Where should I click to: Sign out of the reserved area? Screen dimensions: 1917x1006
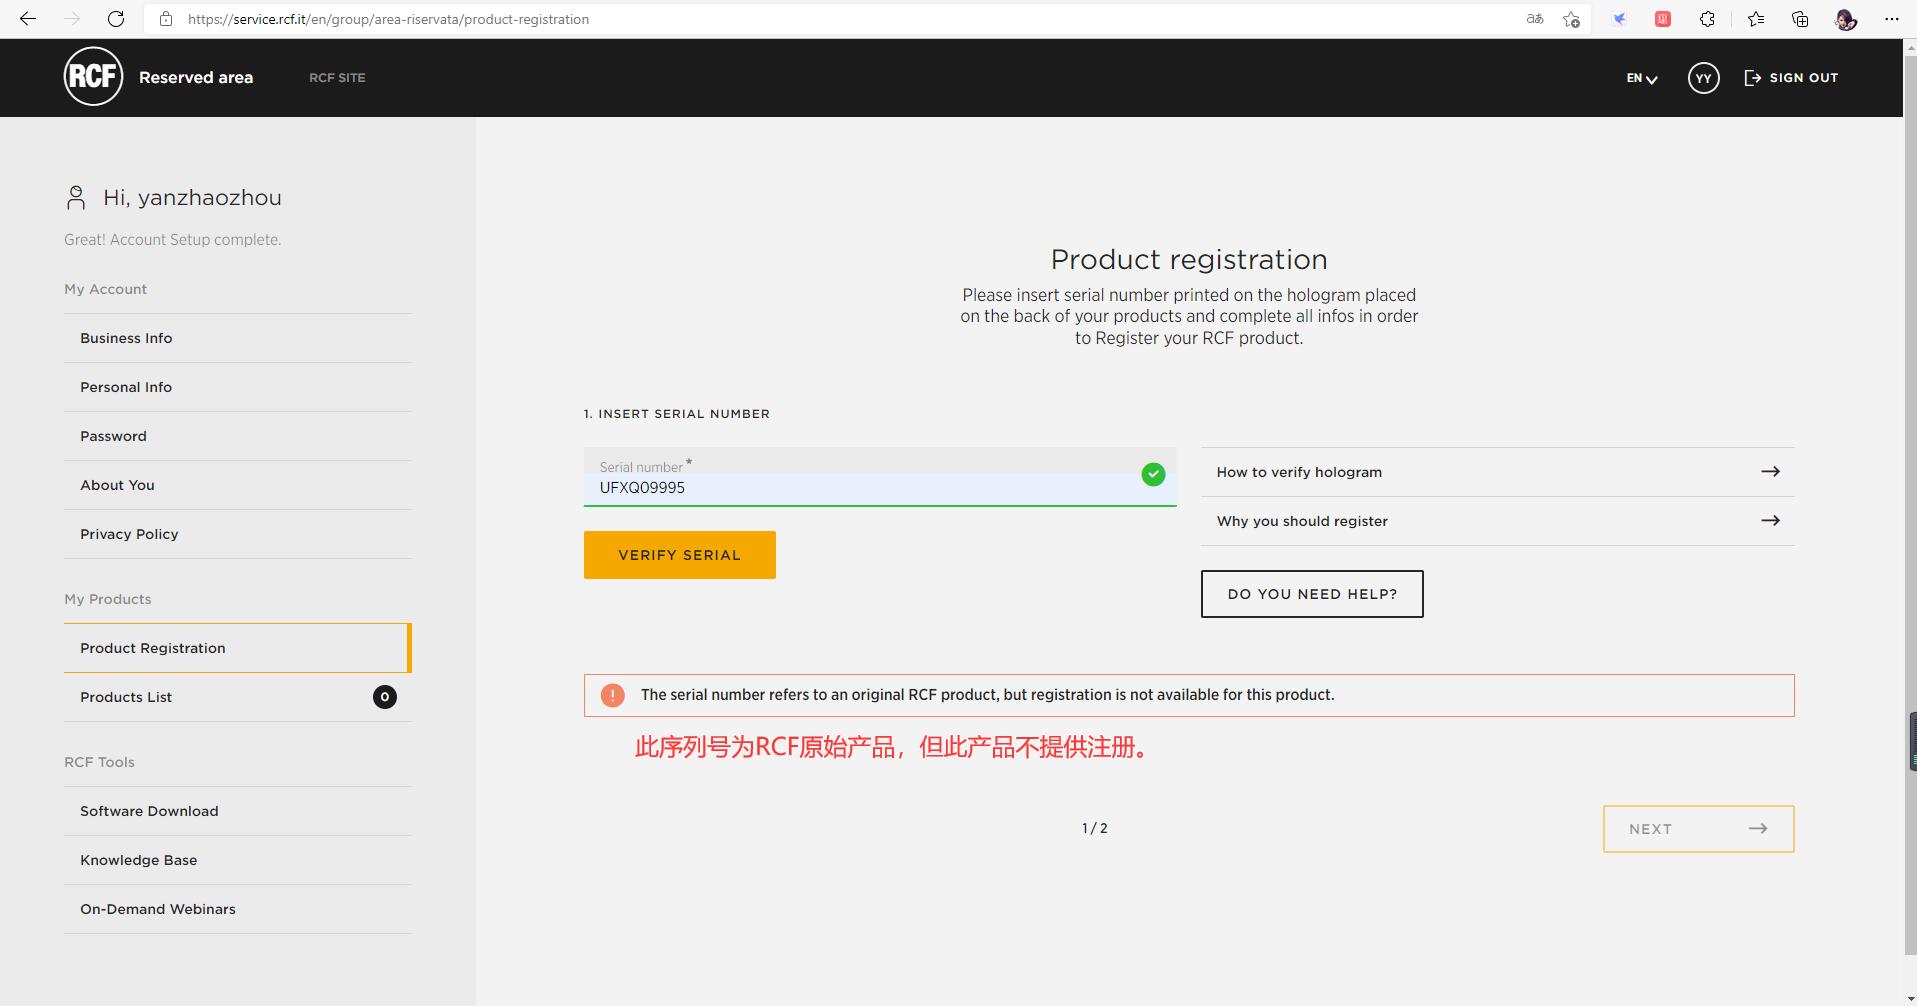[x=1791, y=78]
